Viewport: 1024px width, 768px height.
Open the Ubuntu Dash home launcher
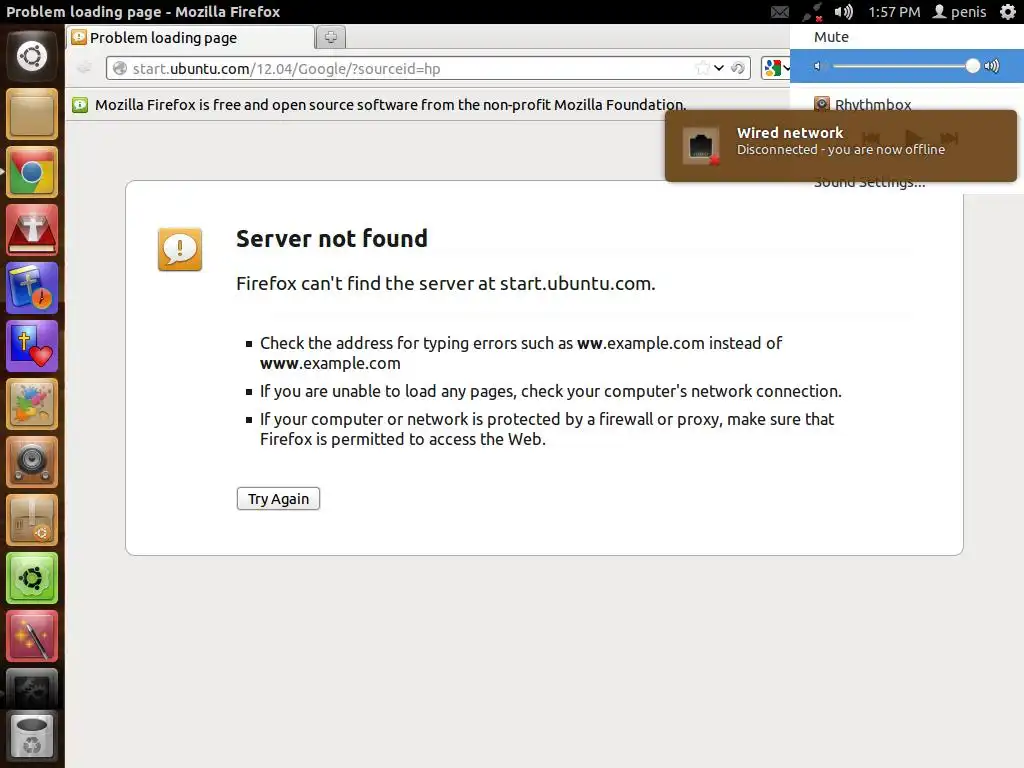32,56
